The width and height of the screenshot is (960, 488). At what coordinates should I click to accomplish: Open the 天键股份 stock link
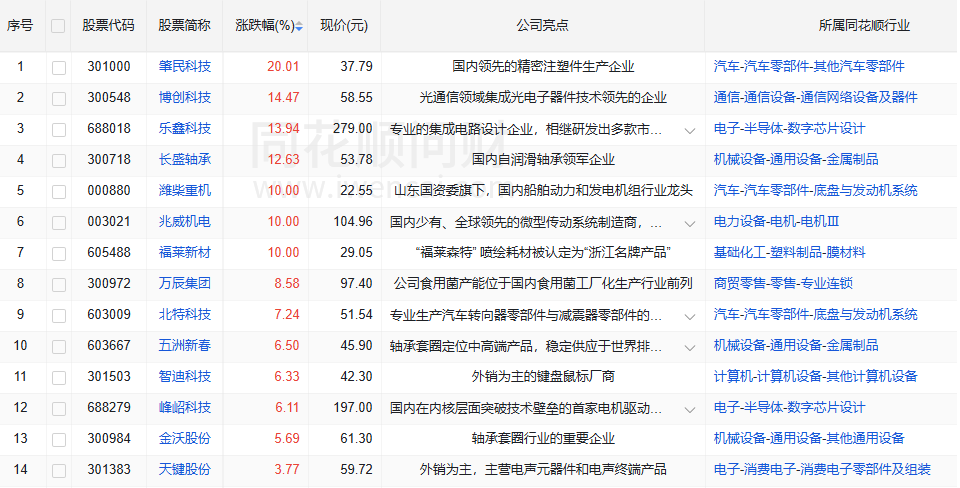(185, 470)
